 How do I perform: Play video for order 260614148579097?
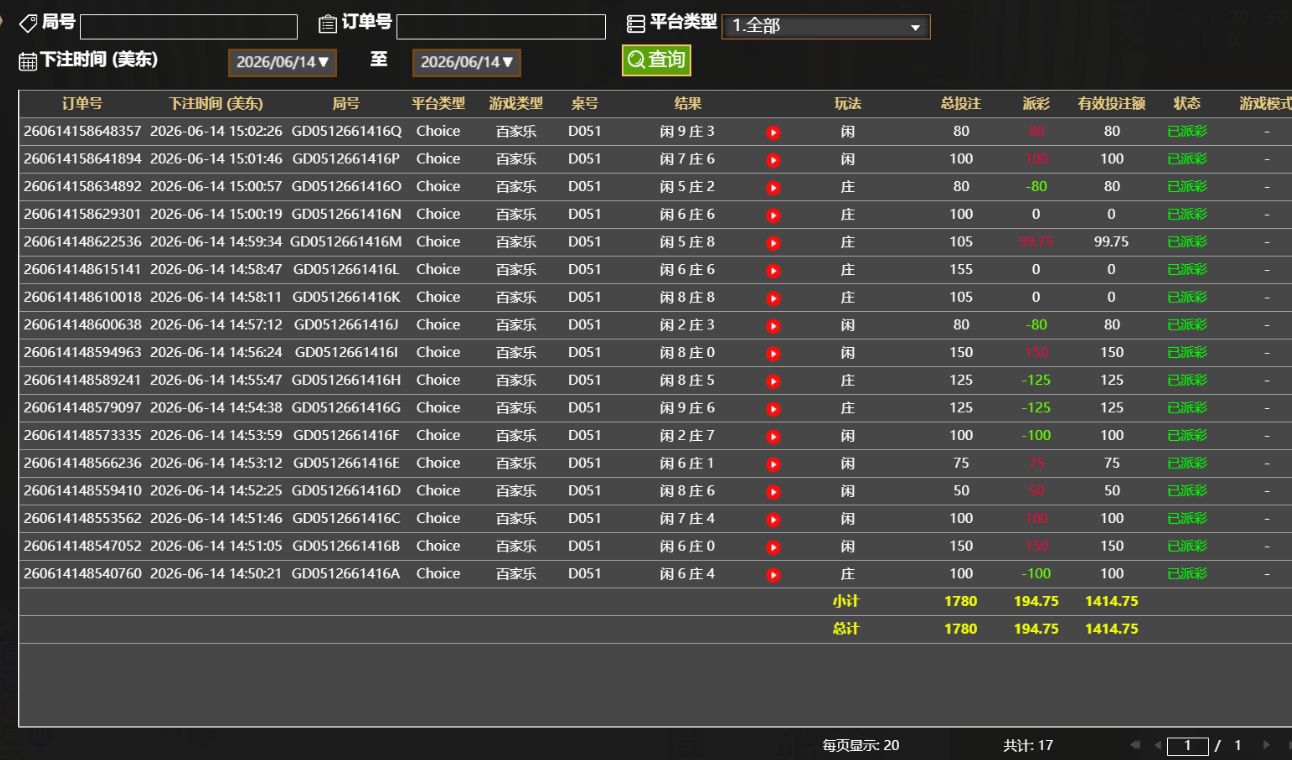pos(773,409)
